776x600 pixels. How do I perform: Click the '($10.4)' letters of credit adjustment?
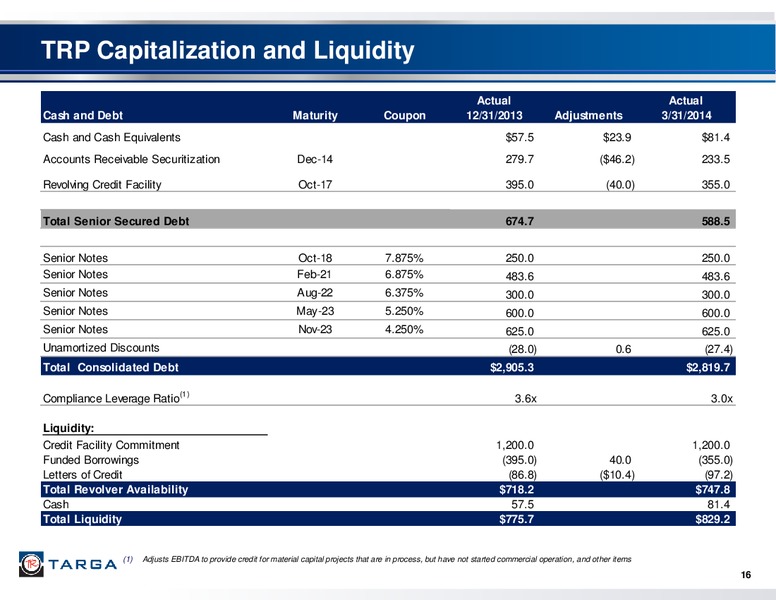(x=617, y=475)
